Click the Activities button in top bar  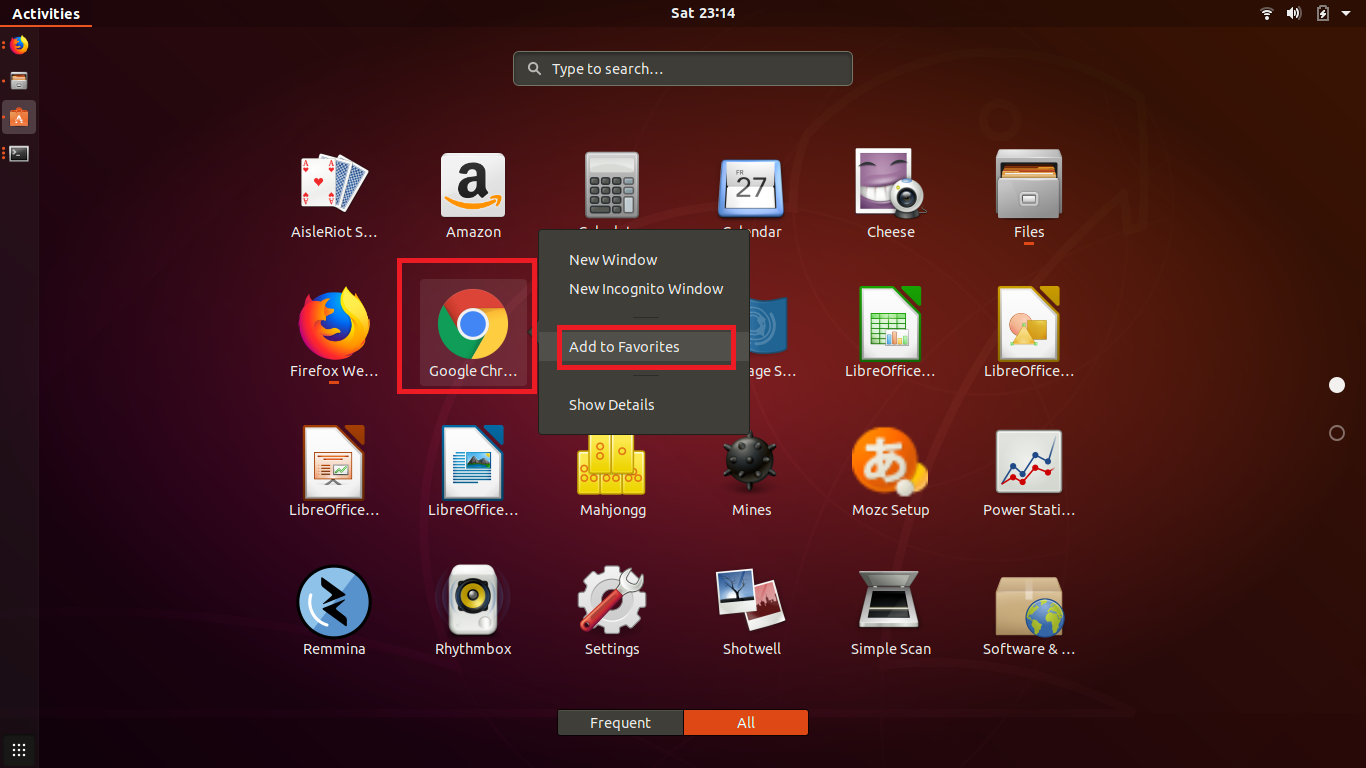(46, 14)
